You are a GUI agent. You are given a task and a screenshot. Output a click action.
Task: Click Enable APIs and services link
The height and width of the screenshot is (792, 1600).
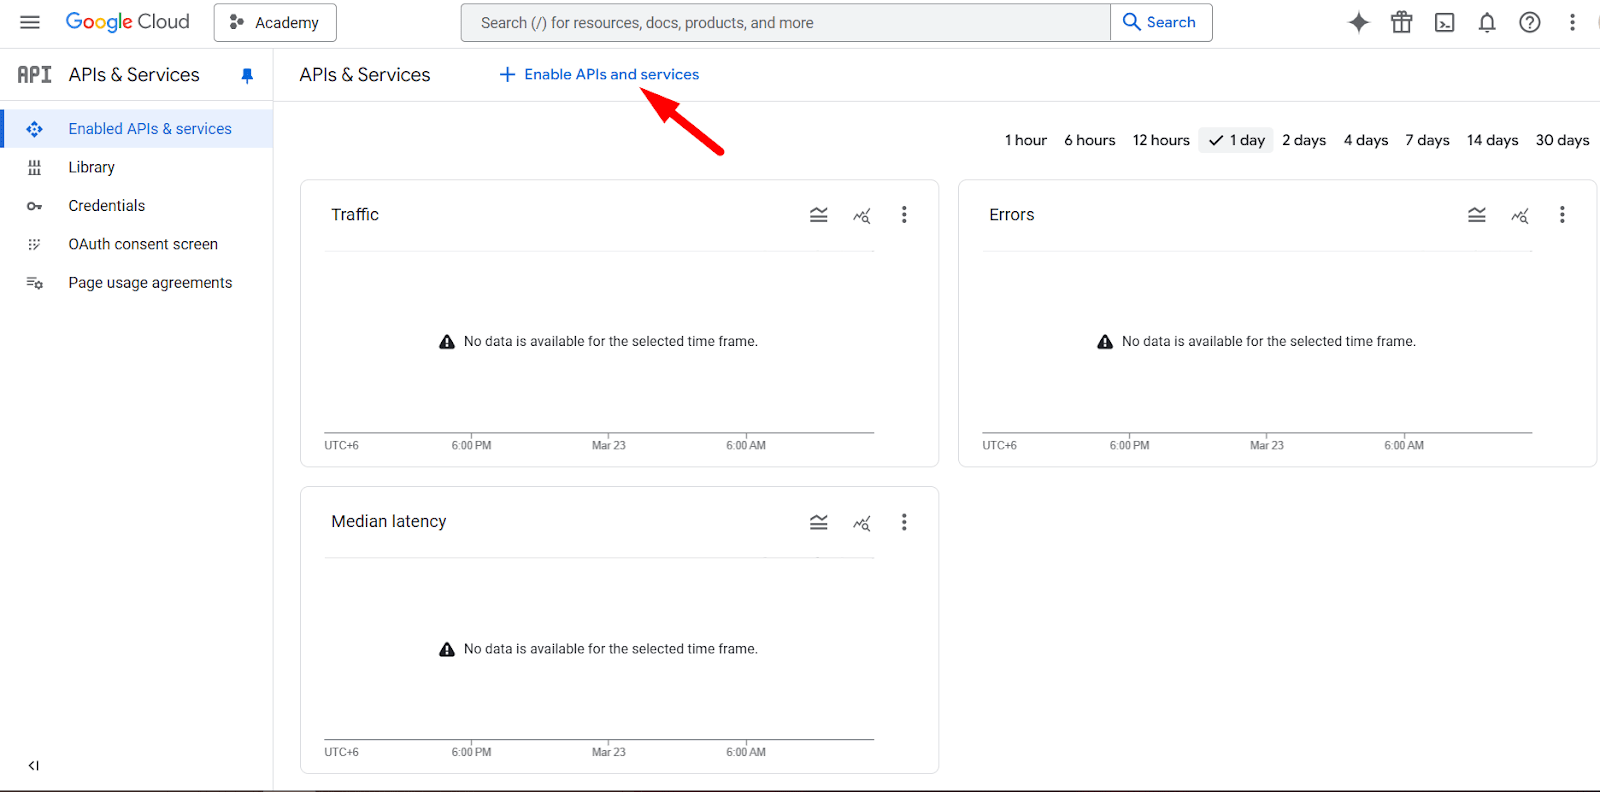599,74
